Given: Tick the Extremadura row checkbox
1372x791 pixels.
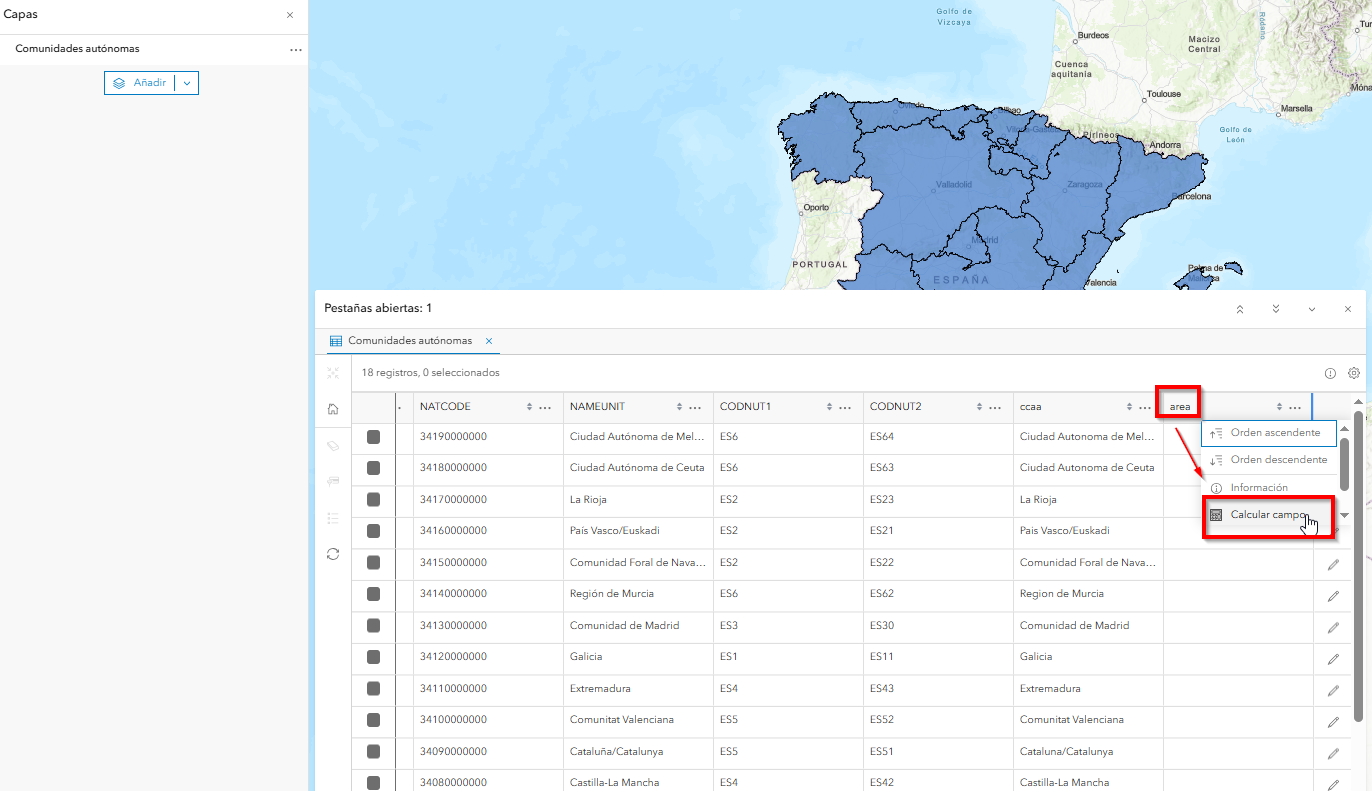Looking at the screenshot, I should (374, 689).
